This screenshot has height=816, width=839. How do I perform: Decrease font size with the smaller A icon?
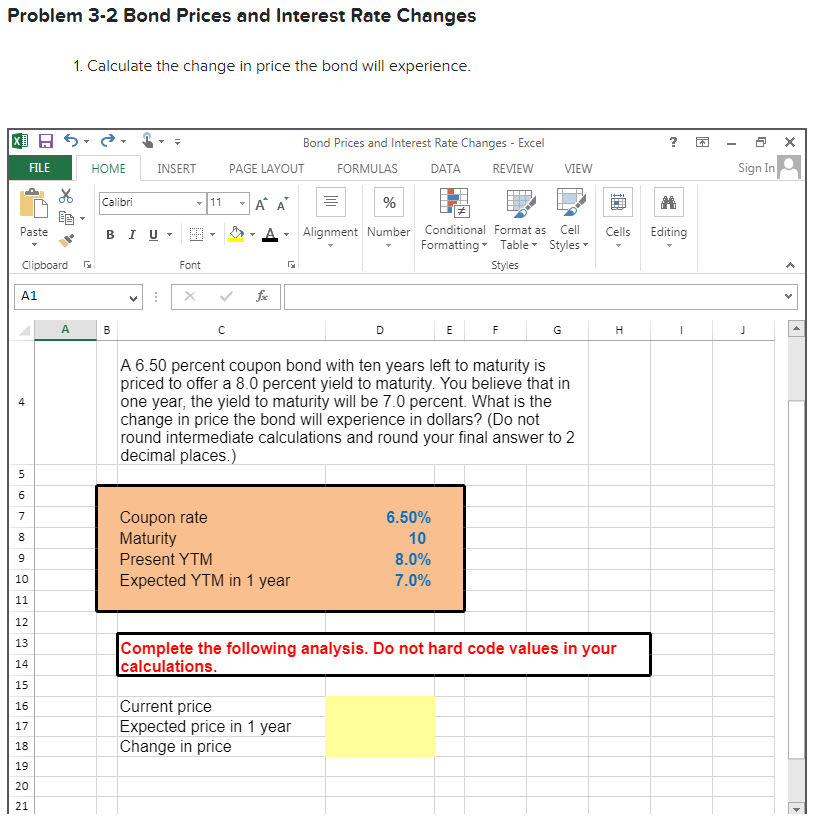282,204
